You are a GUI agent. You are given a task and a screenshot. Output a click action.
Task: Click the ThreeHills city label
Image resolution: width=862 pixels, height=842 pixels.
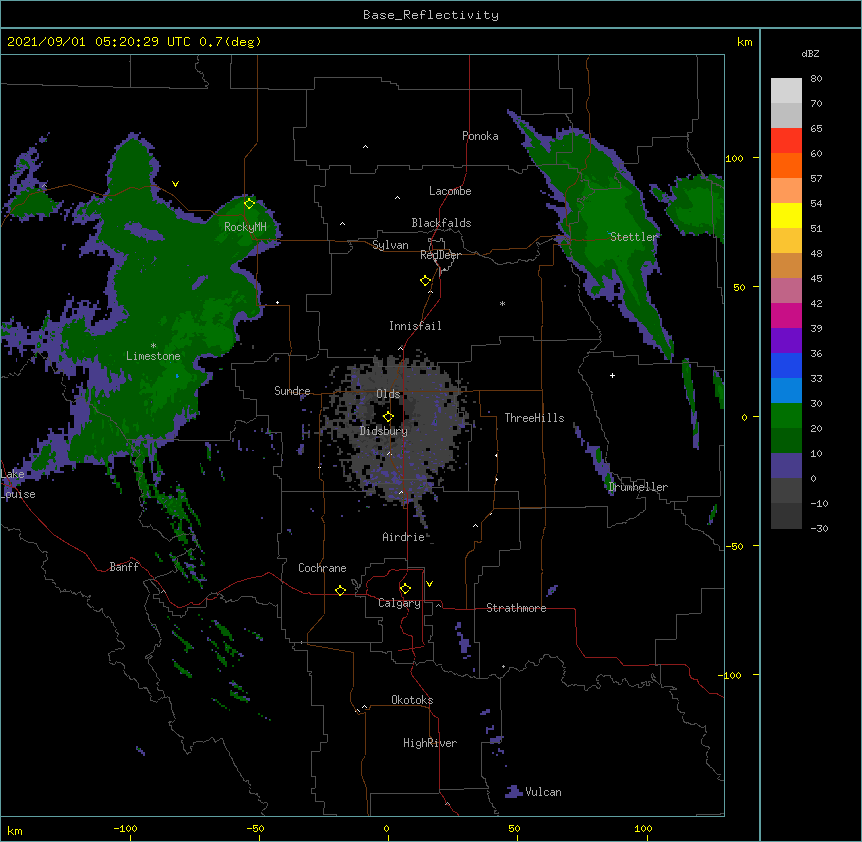[x=534, y=418]
